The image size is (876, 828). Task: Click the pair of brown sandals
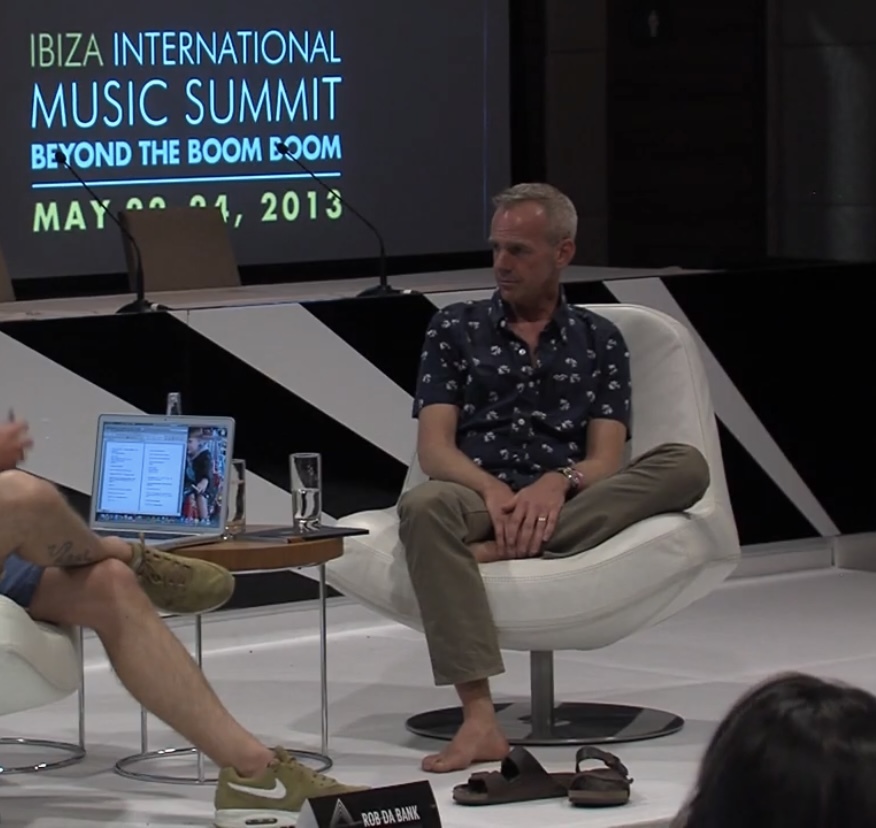click(x=542, y=776)
